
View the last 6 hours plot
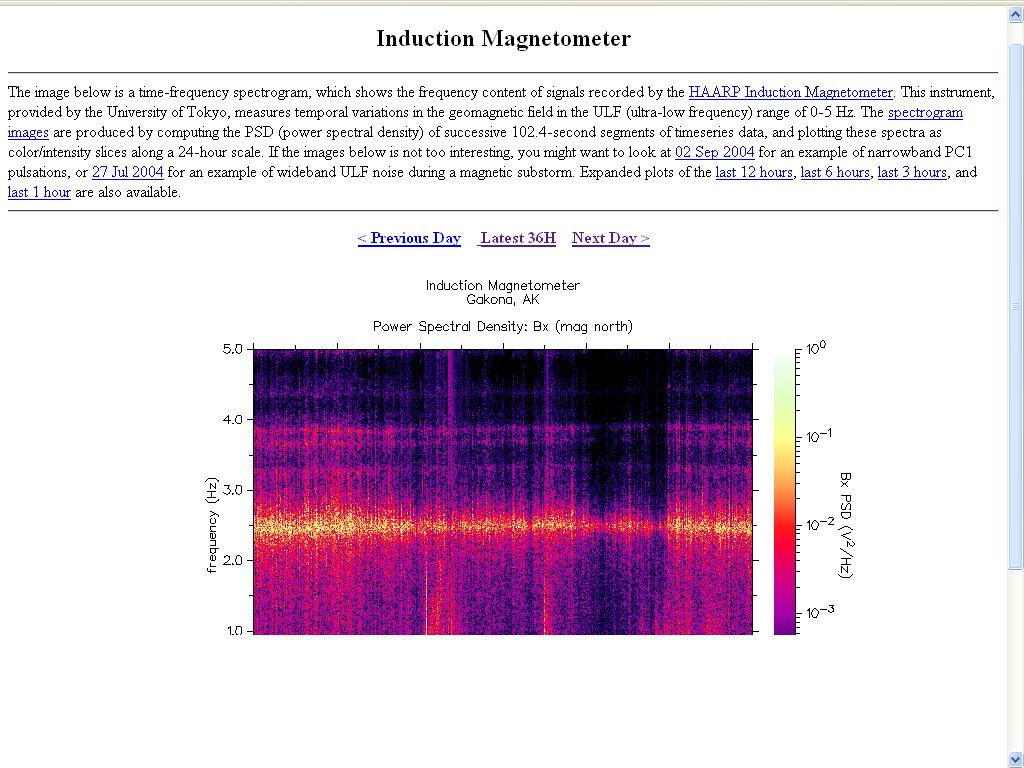[x=835, y=172]
